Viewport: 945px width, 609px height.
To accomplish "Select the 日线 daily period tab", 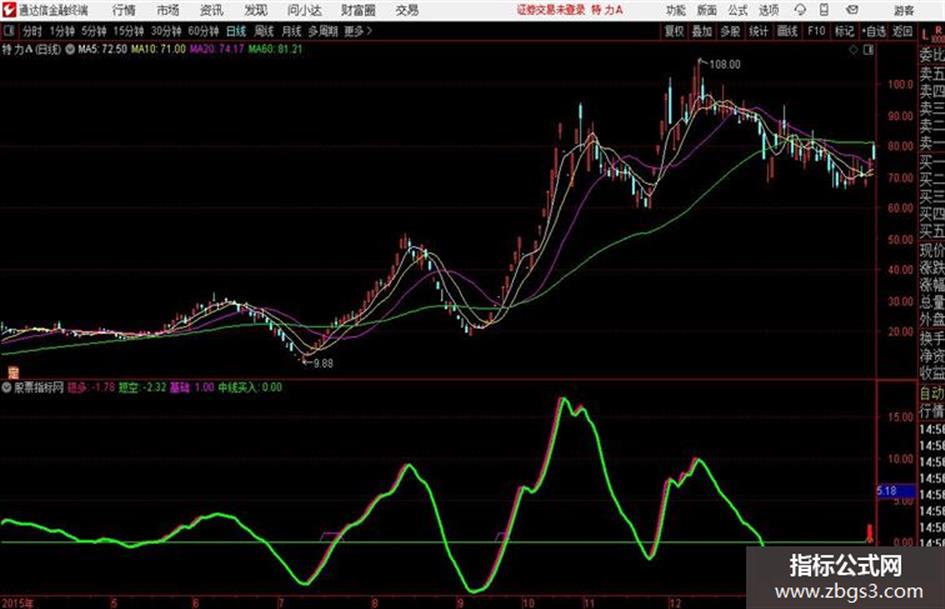I will click(236, 31).
